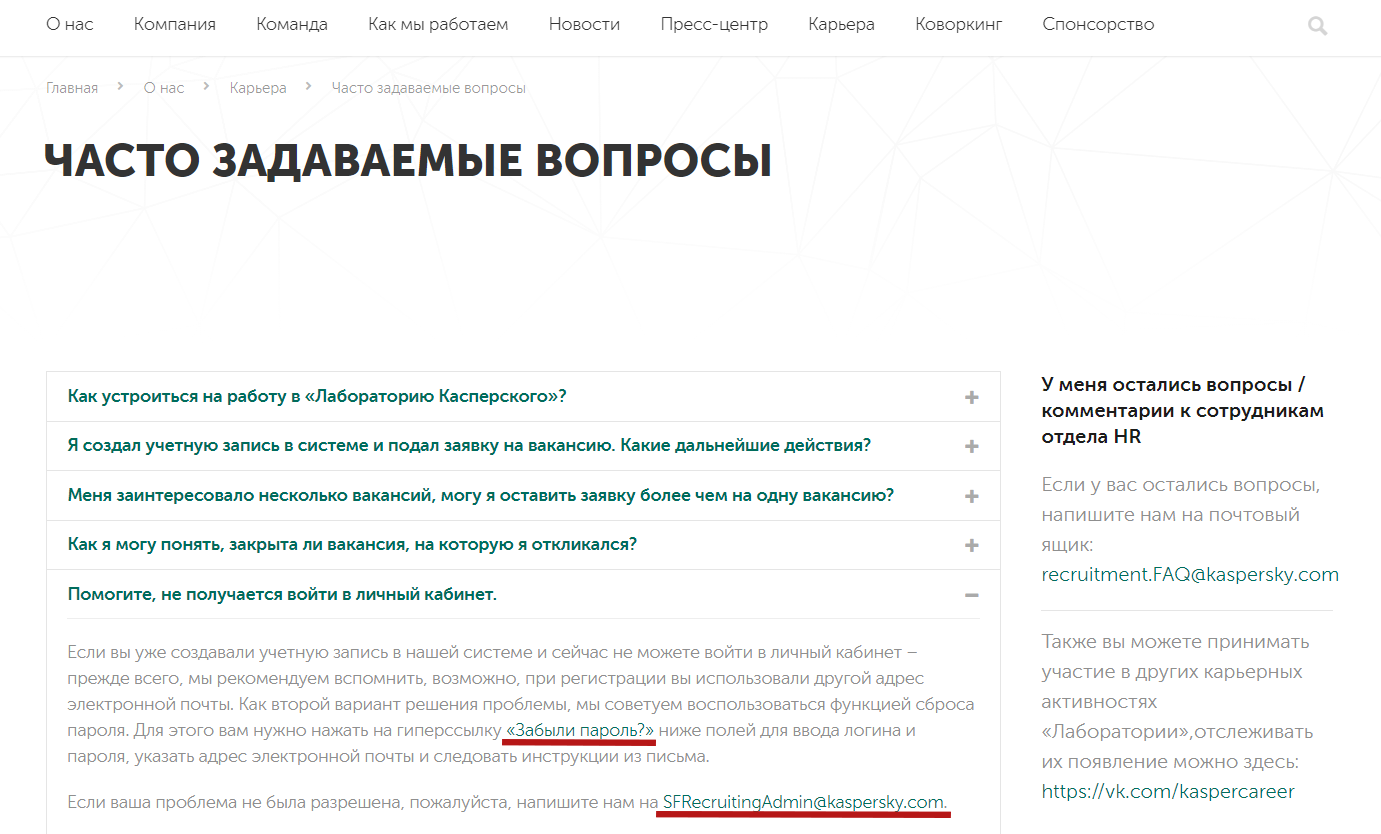This screenshot has height=834, width=1381.
Task: Open the search magnifier icon
Action: (x=1317, y=27)
